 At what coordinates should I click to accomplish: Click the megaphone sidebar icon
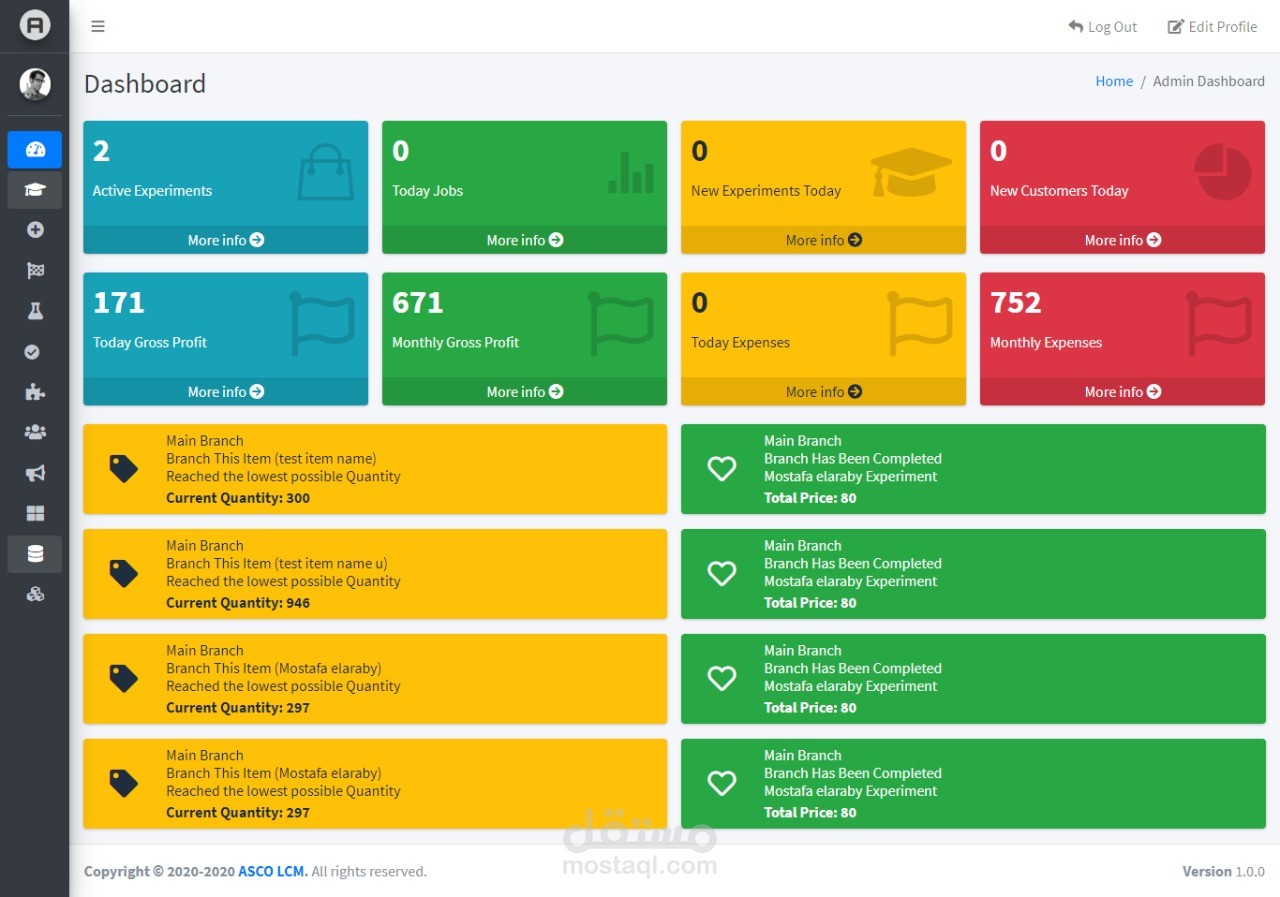pyautogui.click(x=35, y=473)
